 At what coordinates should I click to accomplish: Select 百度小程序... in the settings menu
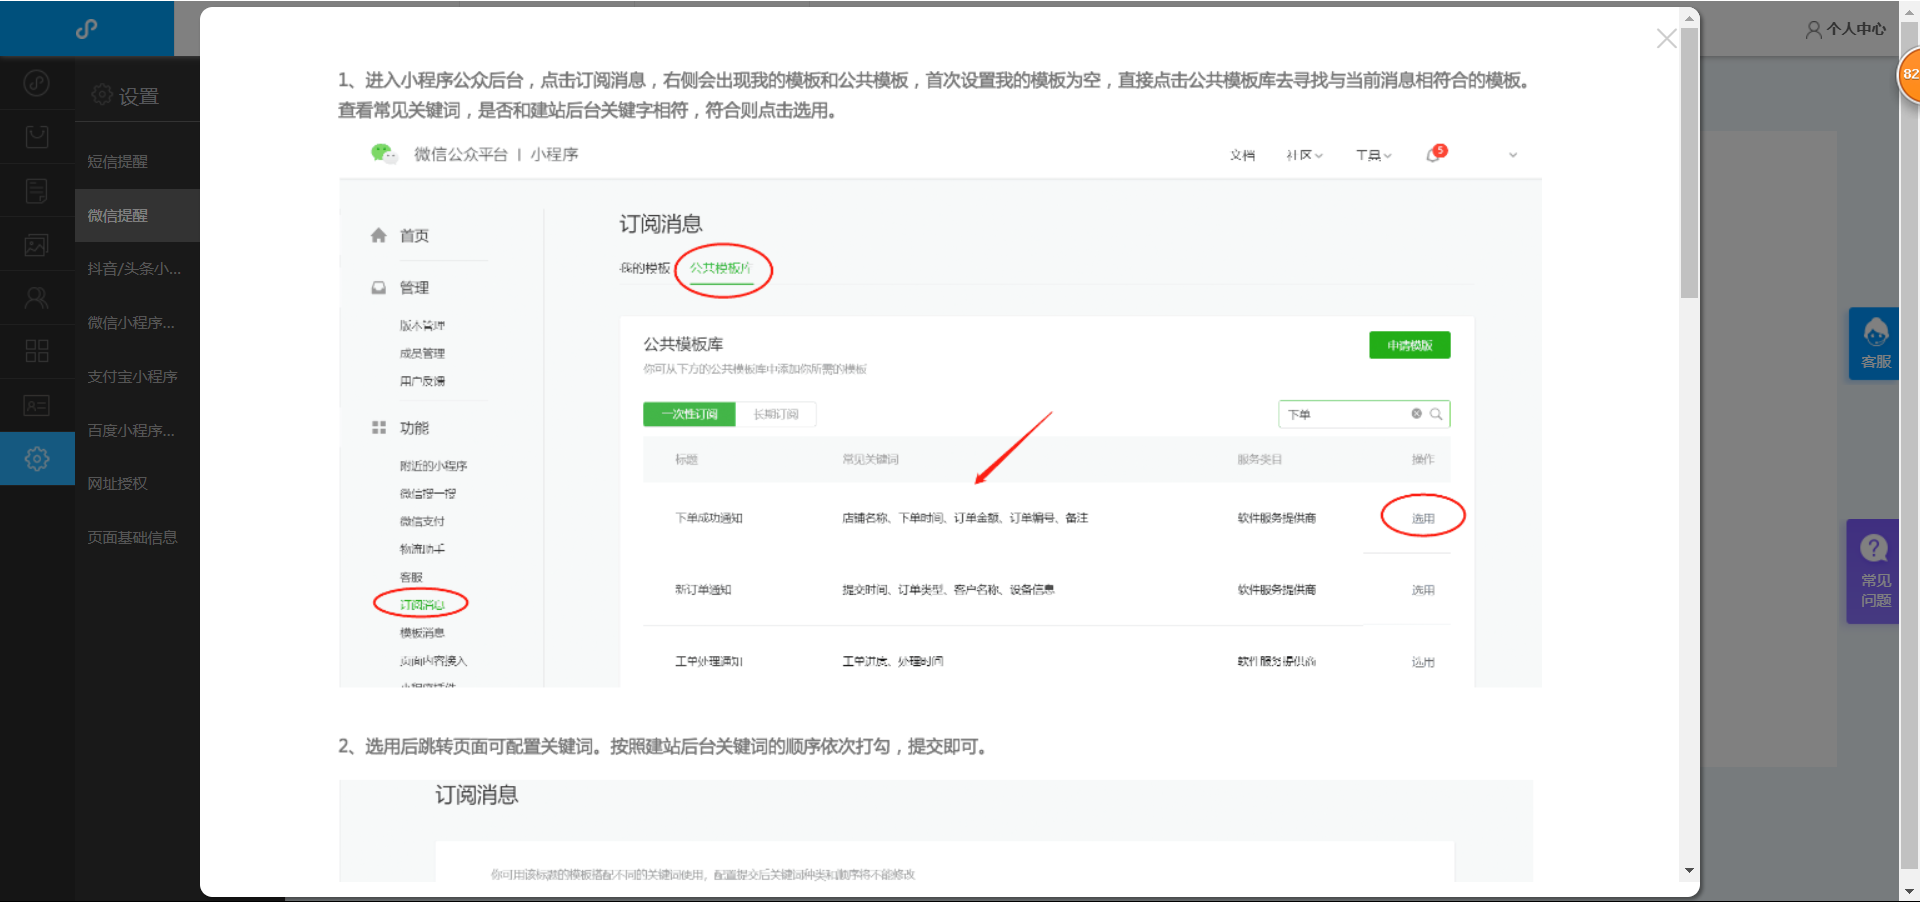tap(131, 431)
